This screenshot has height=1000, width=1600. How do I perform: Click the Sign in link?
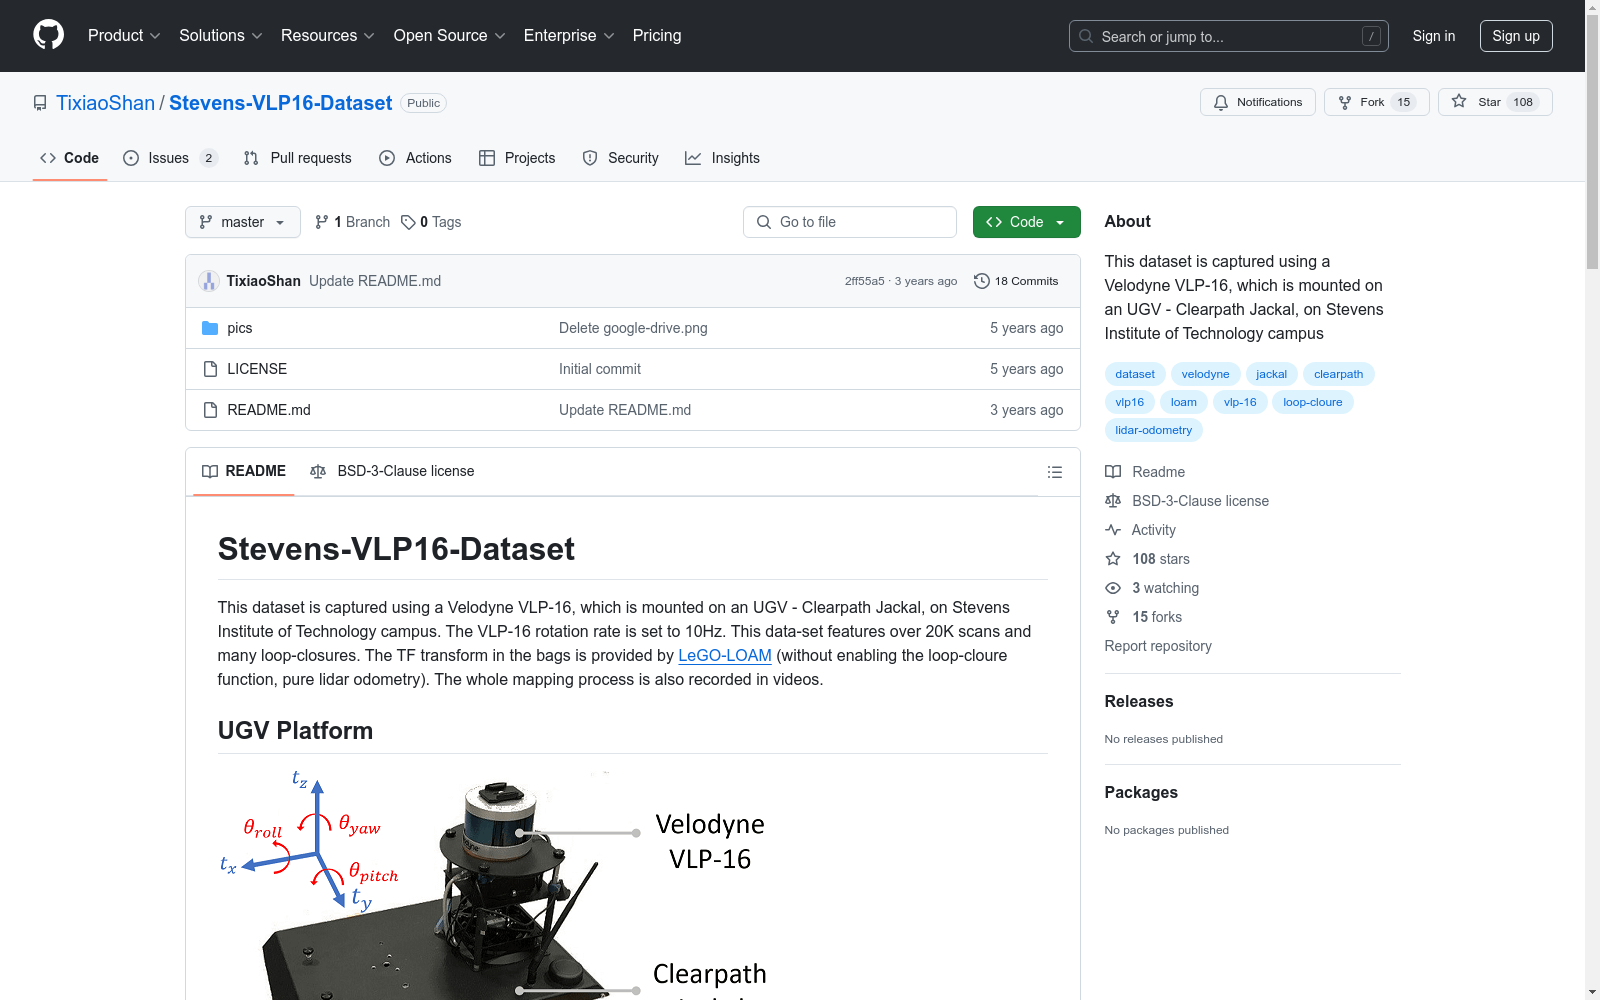tap(1434, 36)
